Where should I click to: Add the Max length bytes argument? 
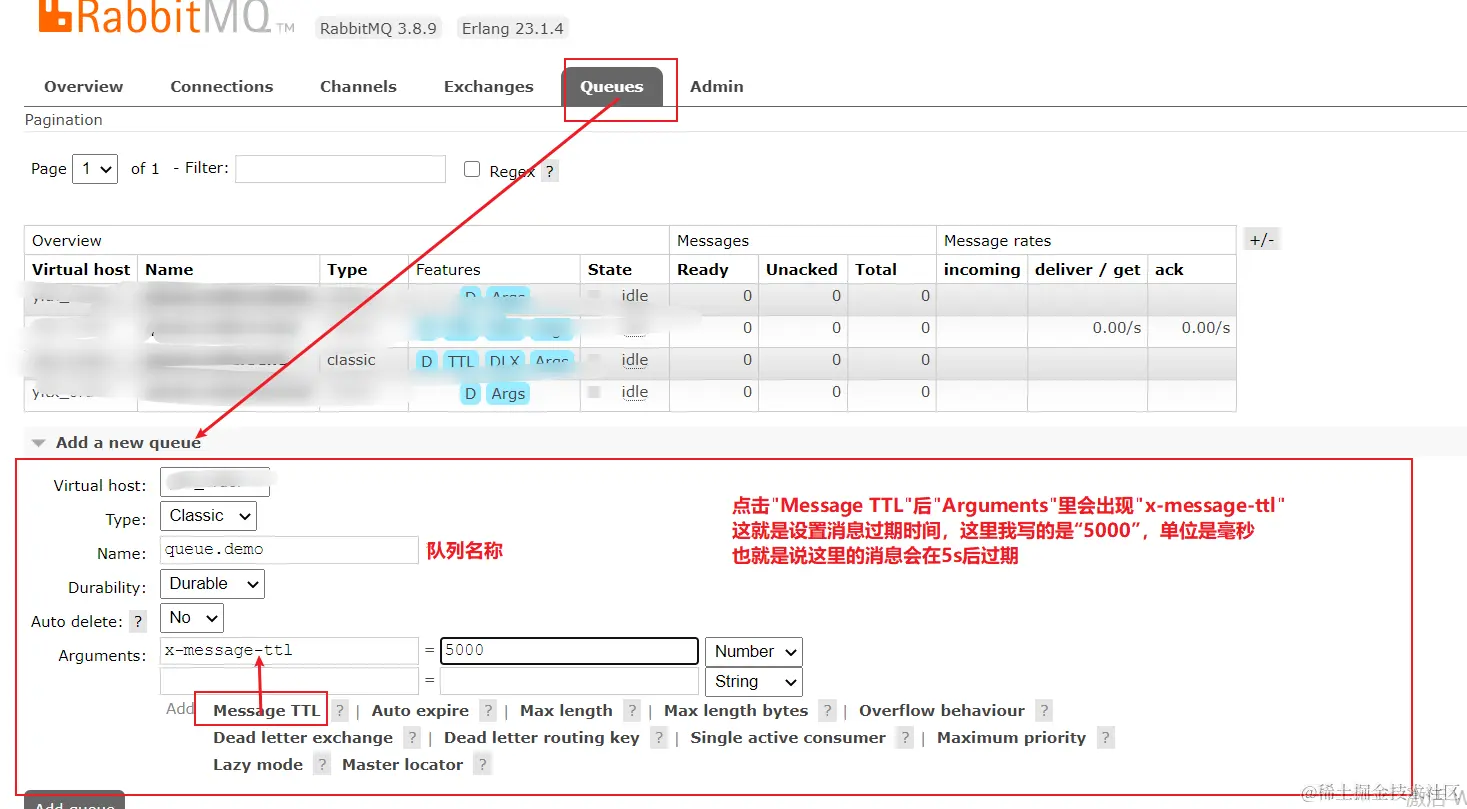[736, 710]
